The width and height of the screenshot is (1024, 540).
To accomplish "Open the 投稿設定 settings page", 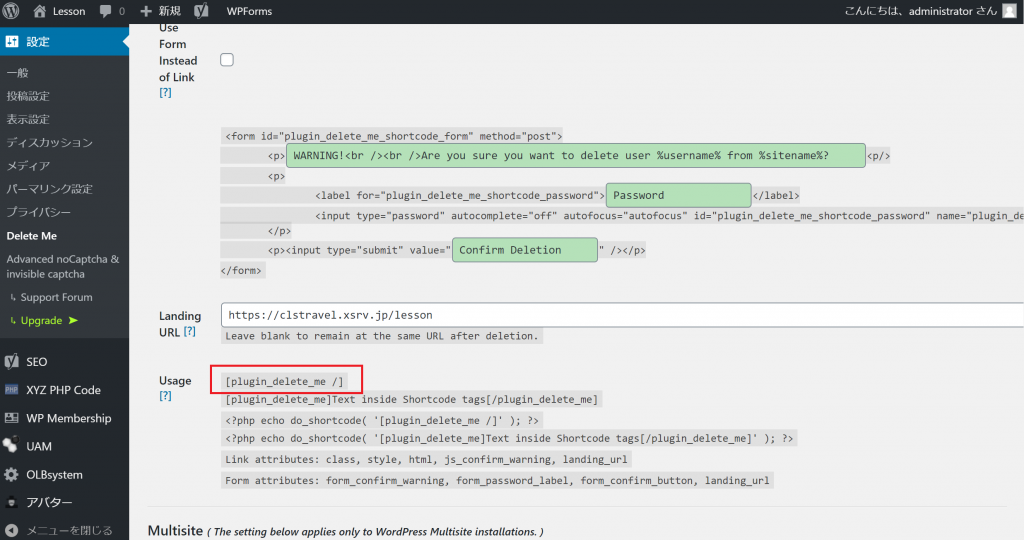I will tap(28, 96).
